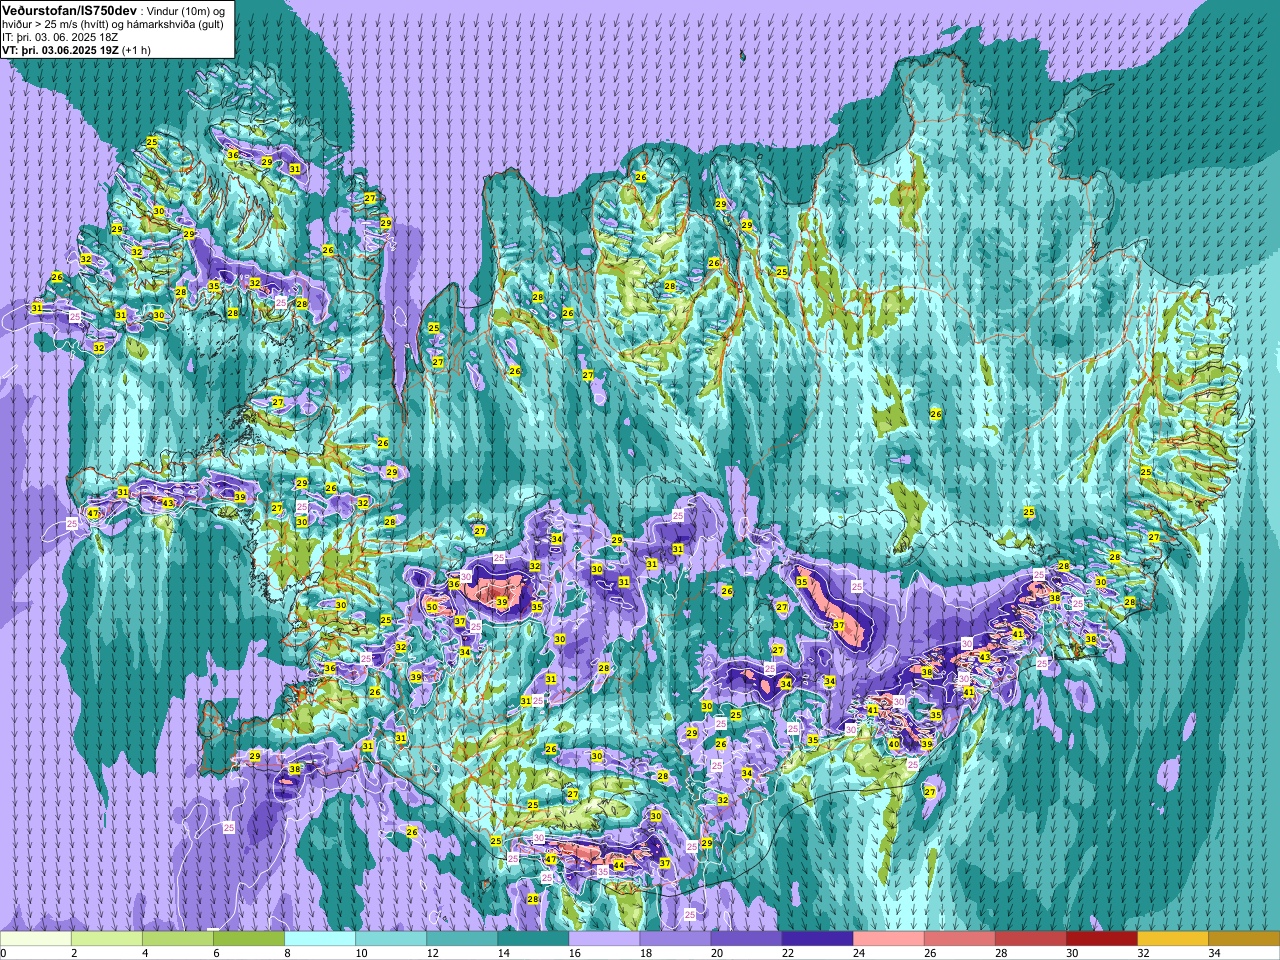This screenshot has height=960, width=1280.
Task: Pick the 20–22 m/s purple legend swatch
Action: pyautogui.click(x=746, y=939)
